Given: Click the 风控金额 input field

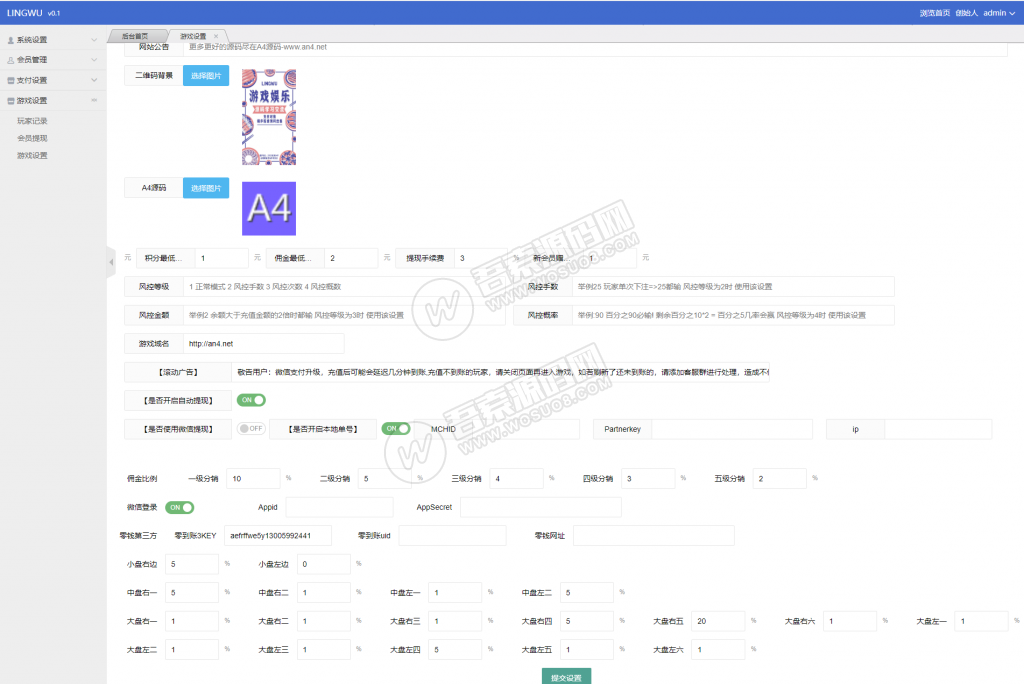Looking at the screenshot, I should coord(344,315).
